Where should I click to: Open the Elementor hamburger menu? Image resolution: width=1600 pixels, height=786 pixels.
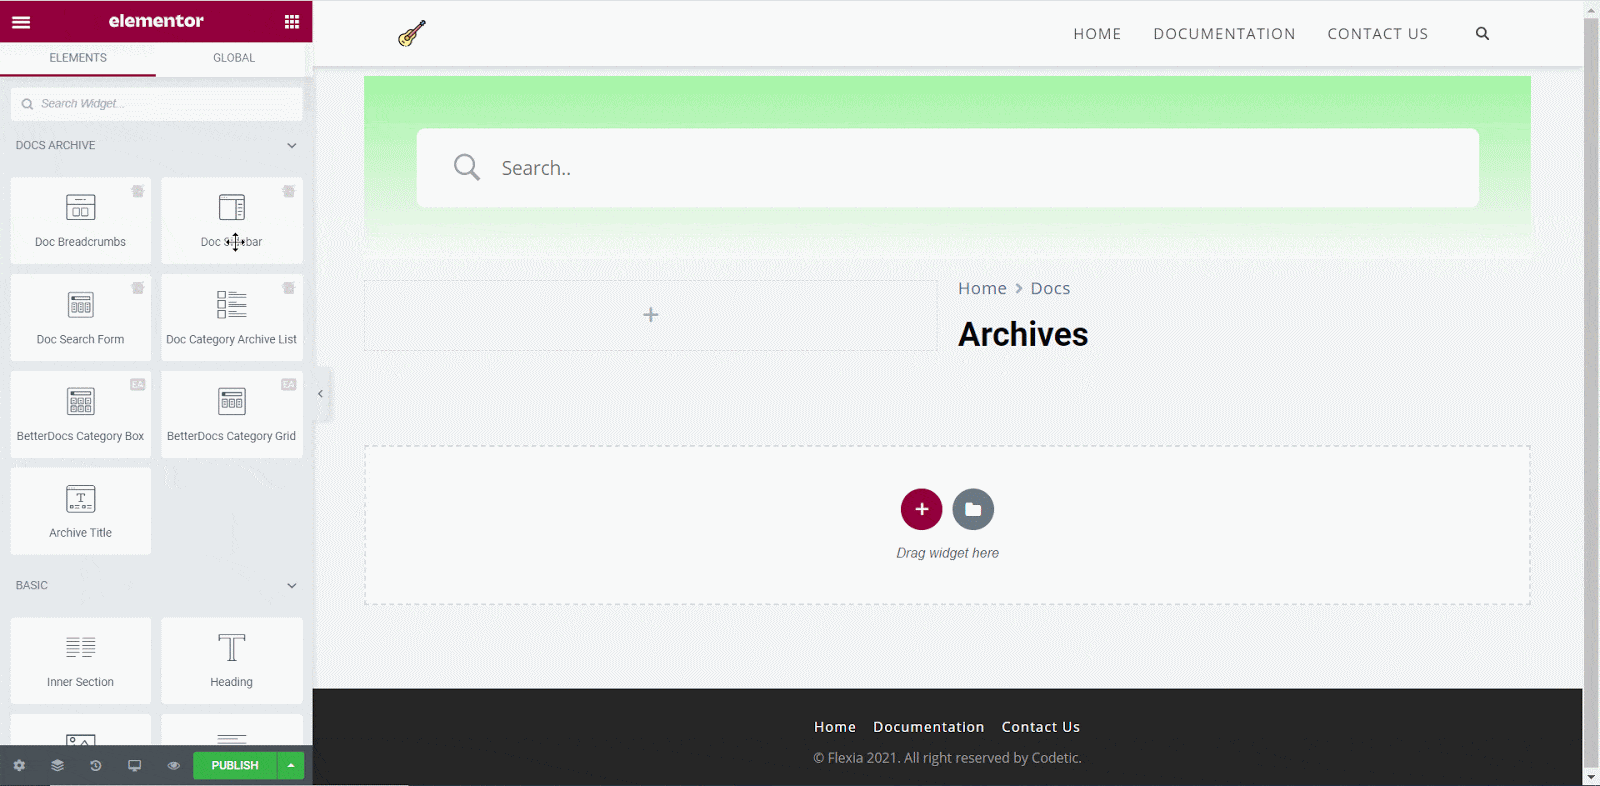(21, 21)
